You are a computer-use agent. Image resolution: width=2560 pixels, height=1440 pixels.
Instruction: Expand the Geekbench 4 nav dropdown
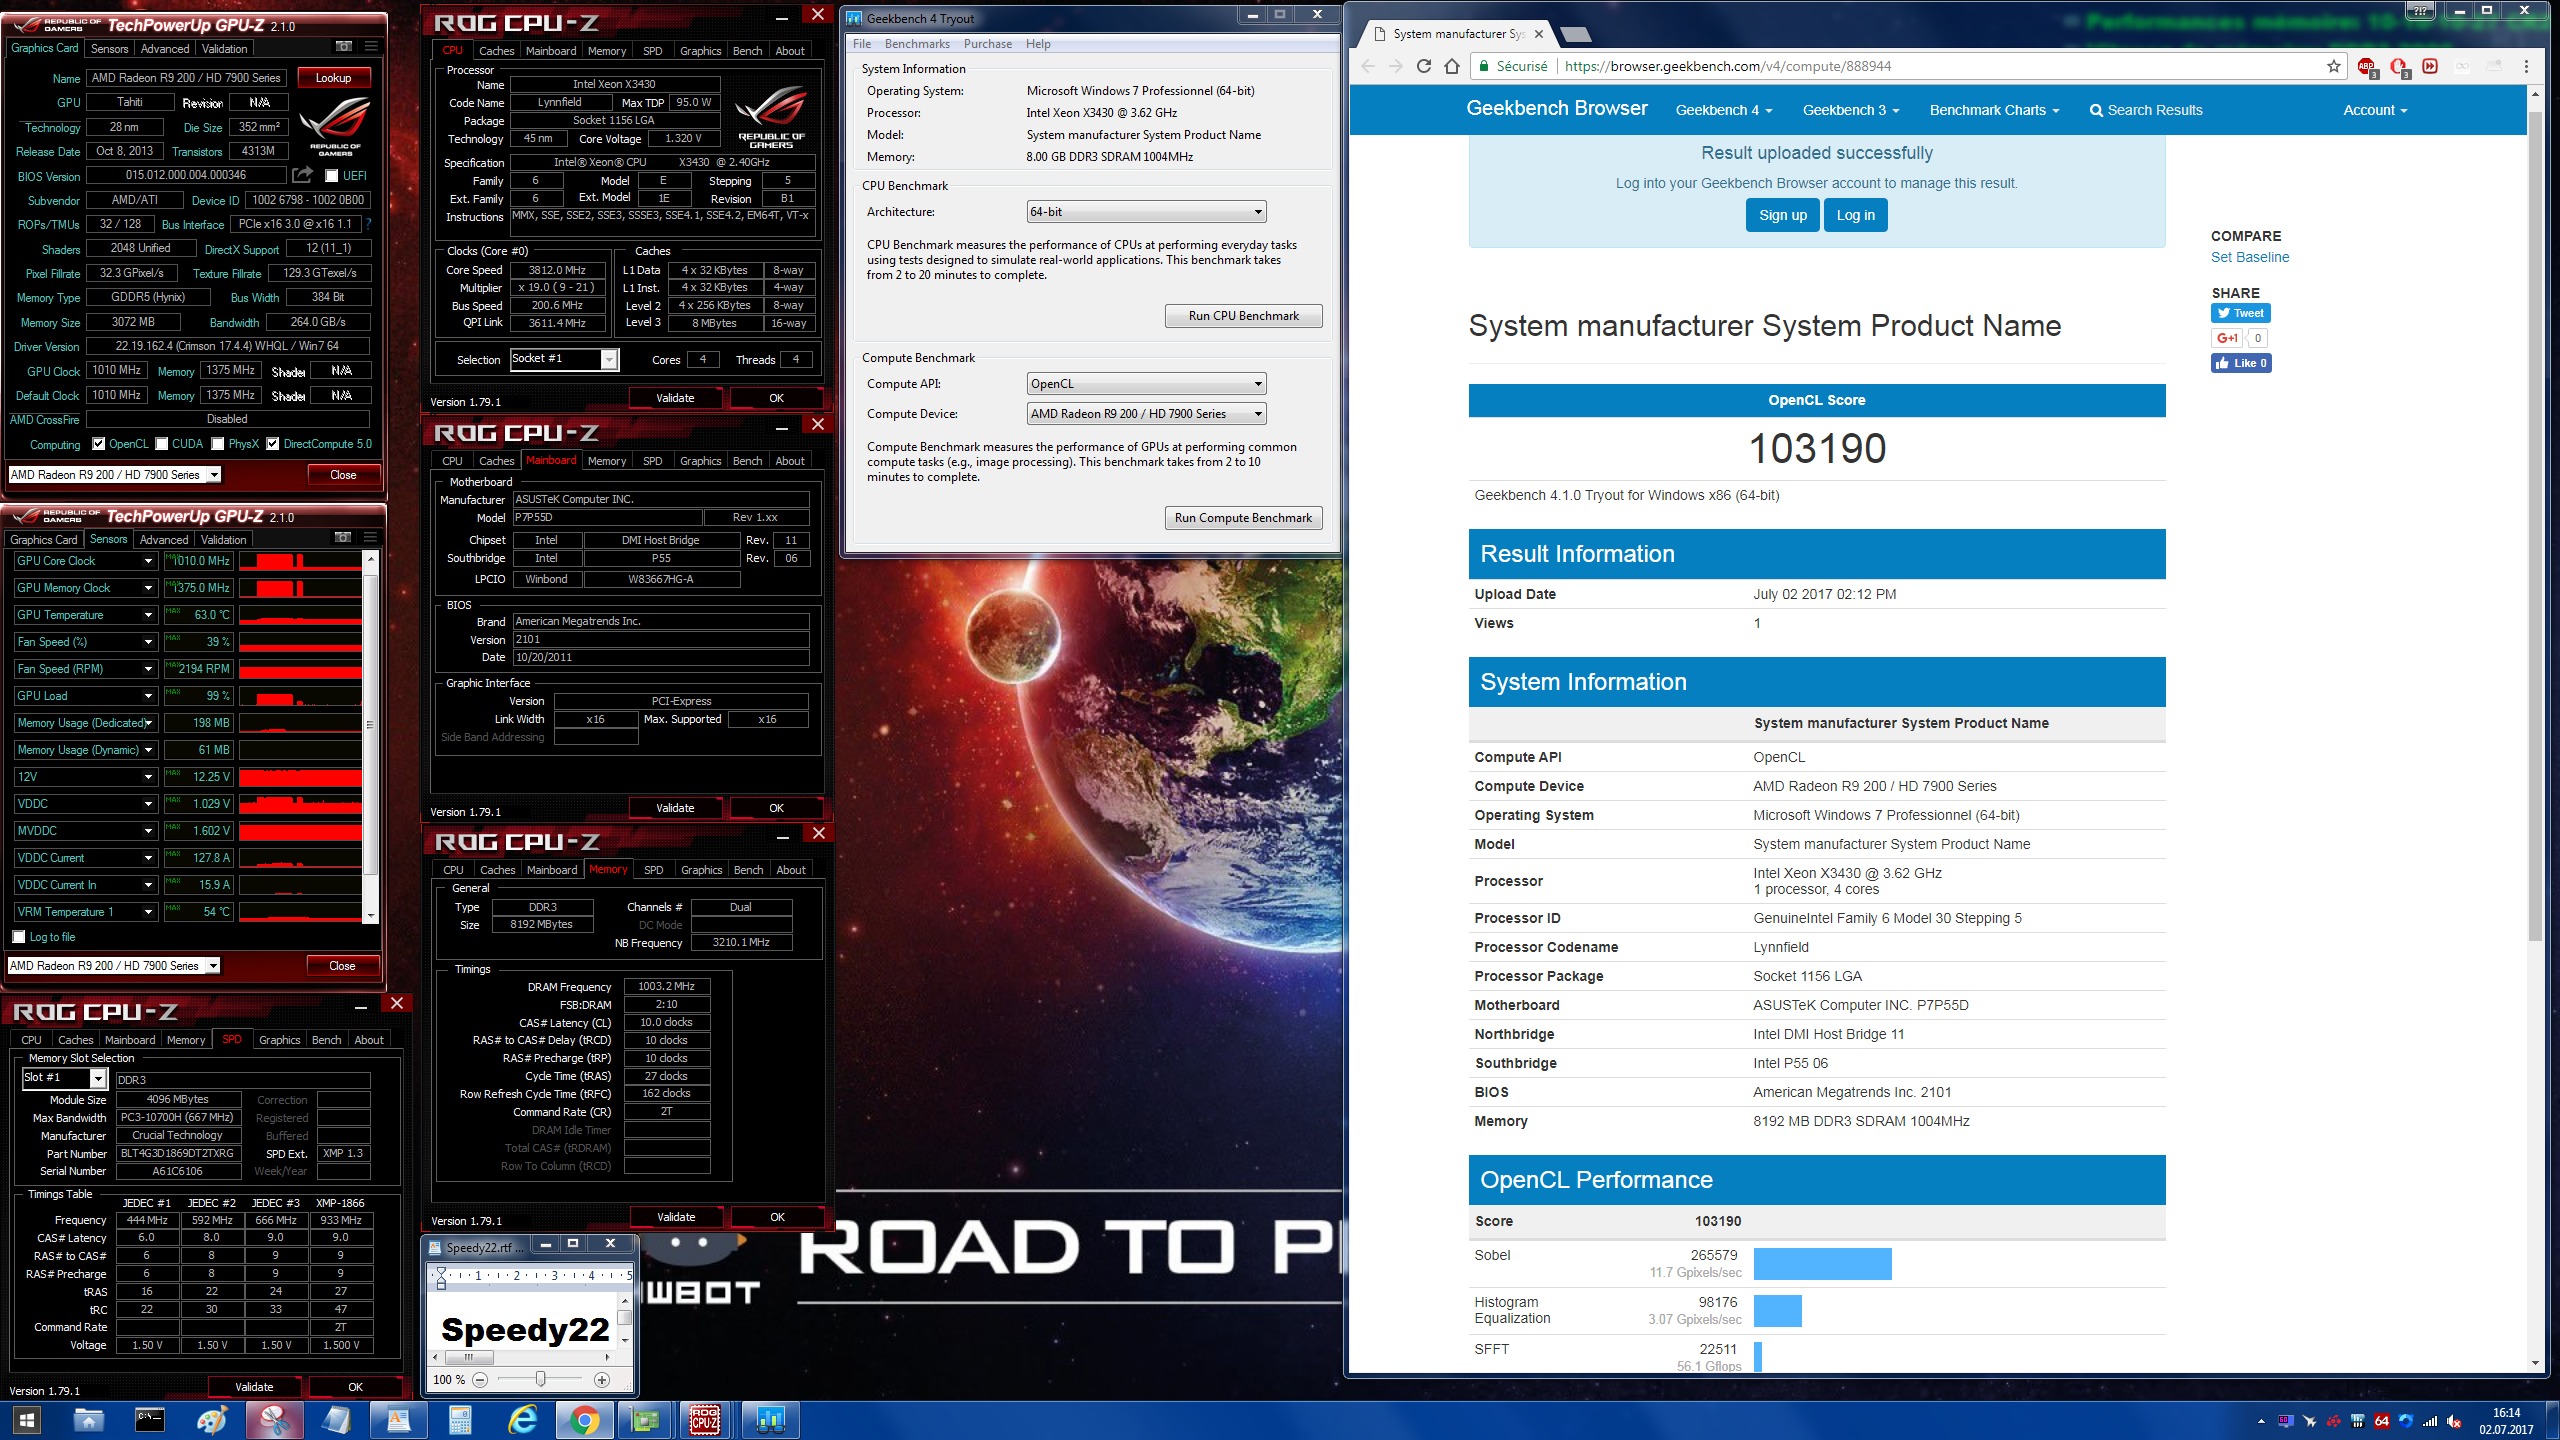tap(1724, 110)
